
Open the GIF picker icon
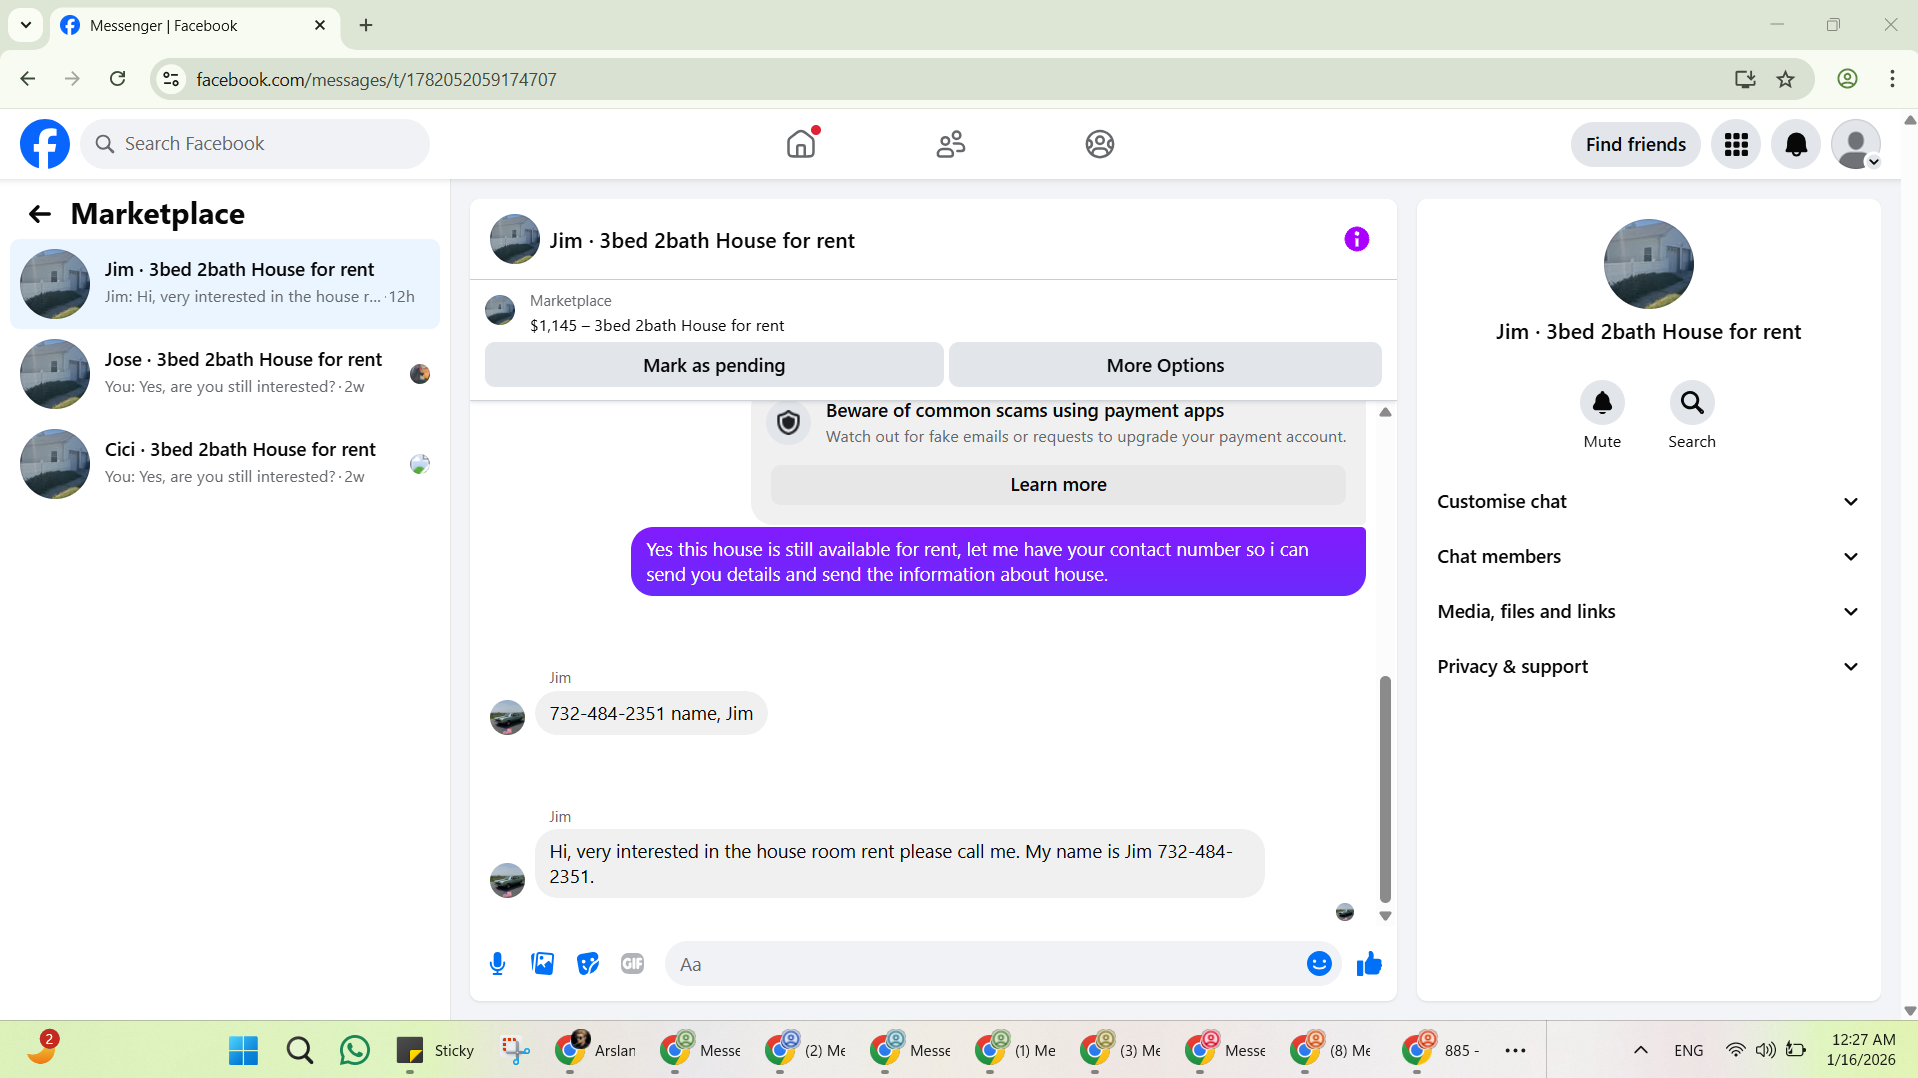click(x=632, y=964)
